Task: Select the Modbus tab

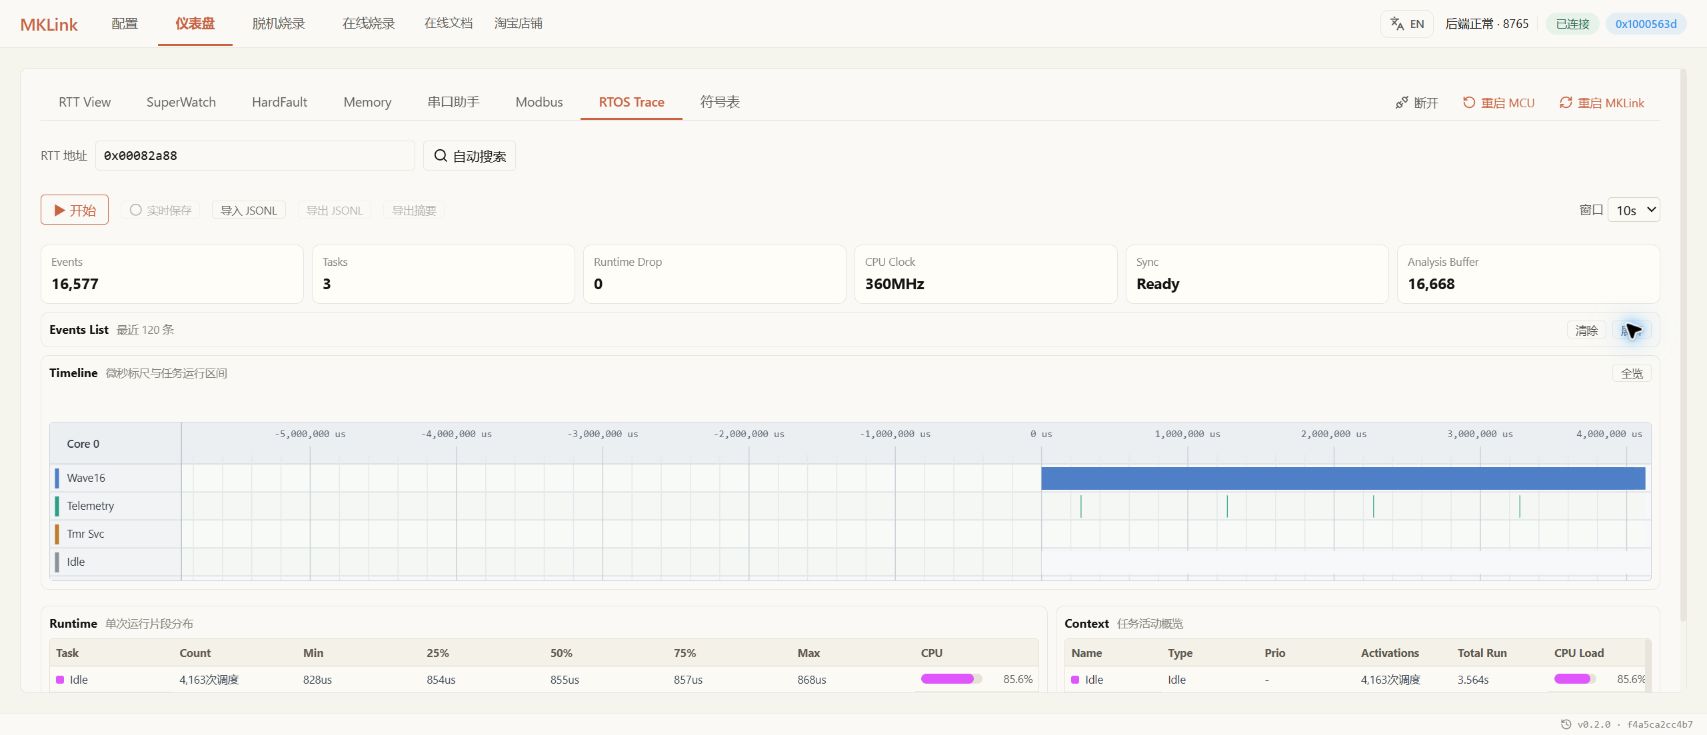Action: (539, 102)
